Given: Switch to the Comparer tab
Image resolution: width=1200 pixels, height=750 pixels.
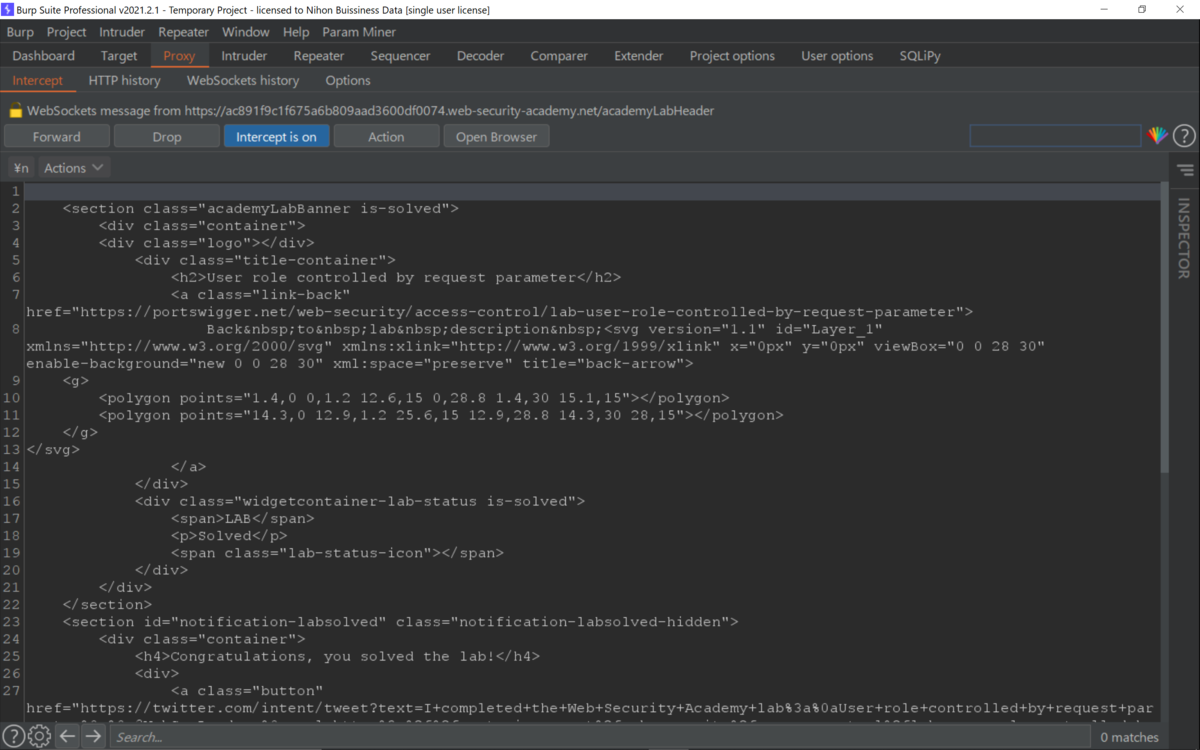Looking at the screenshot, I should point(559,56).
